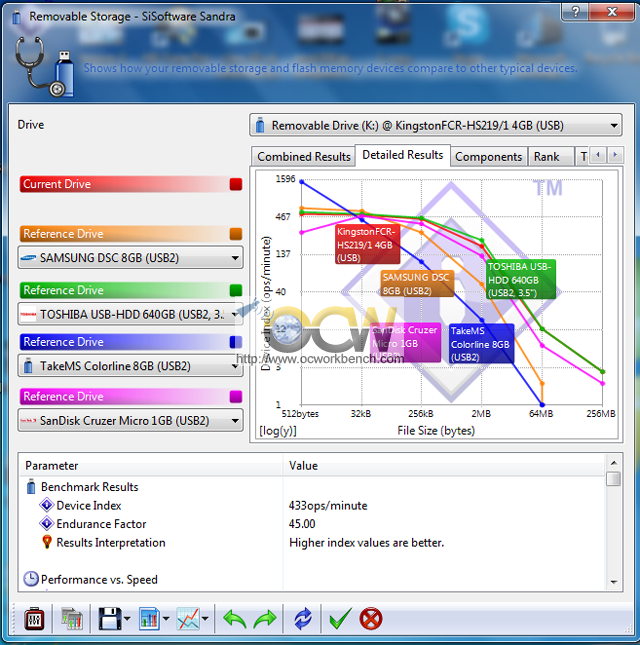
Task: Click the results list scrollbar up arrow
Action: (614, 463)
